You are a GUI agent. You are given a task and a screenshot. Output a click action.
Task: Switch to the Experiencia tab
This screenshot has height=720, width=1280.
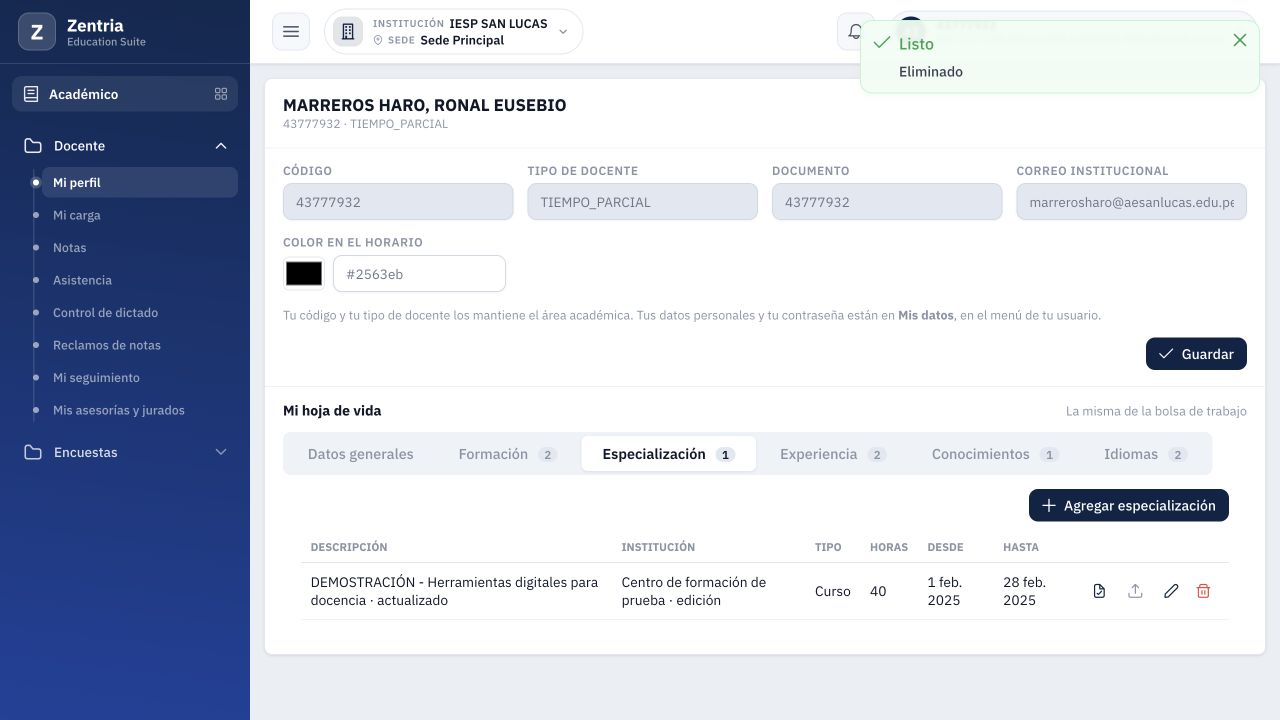pos(833,454)
